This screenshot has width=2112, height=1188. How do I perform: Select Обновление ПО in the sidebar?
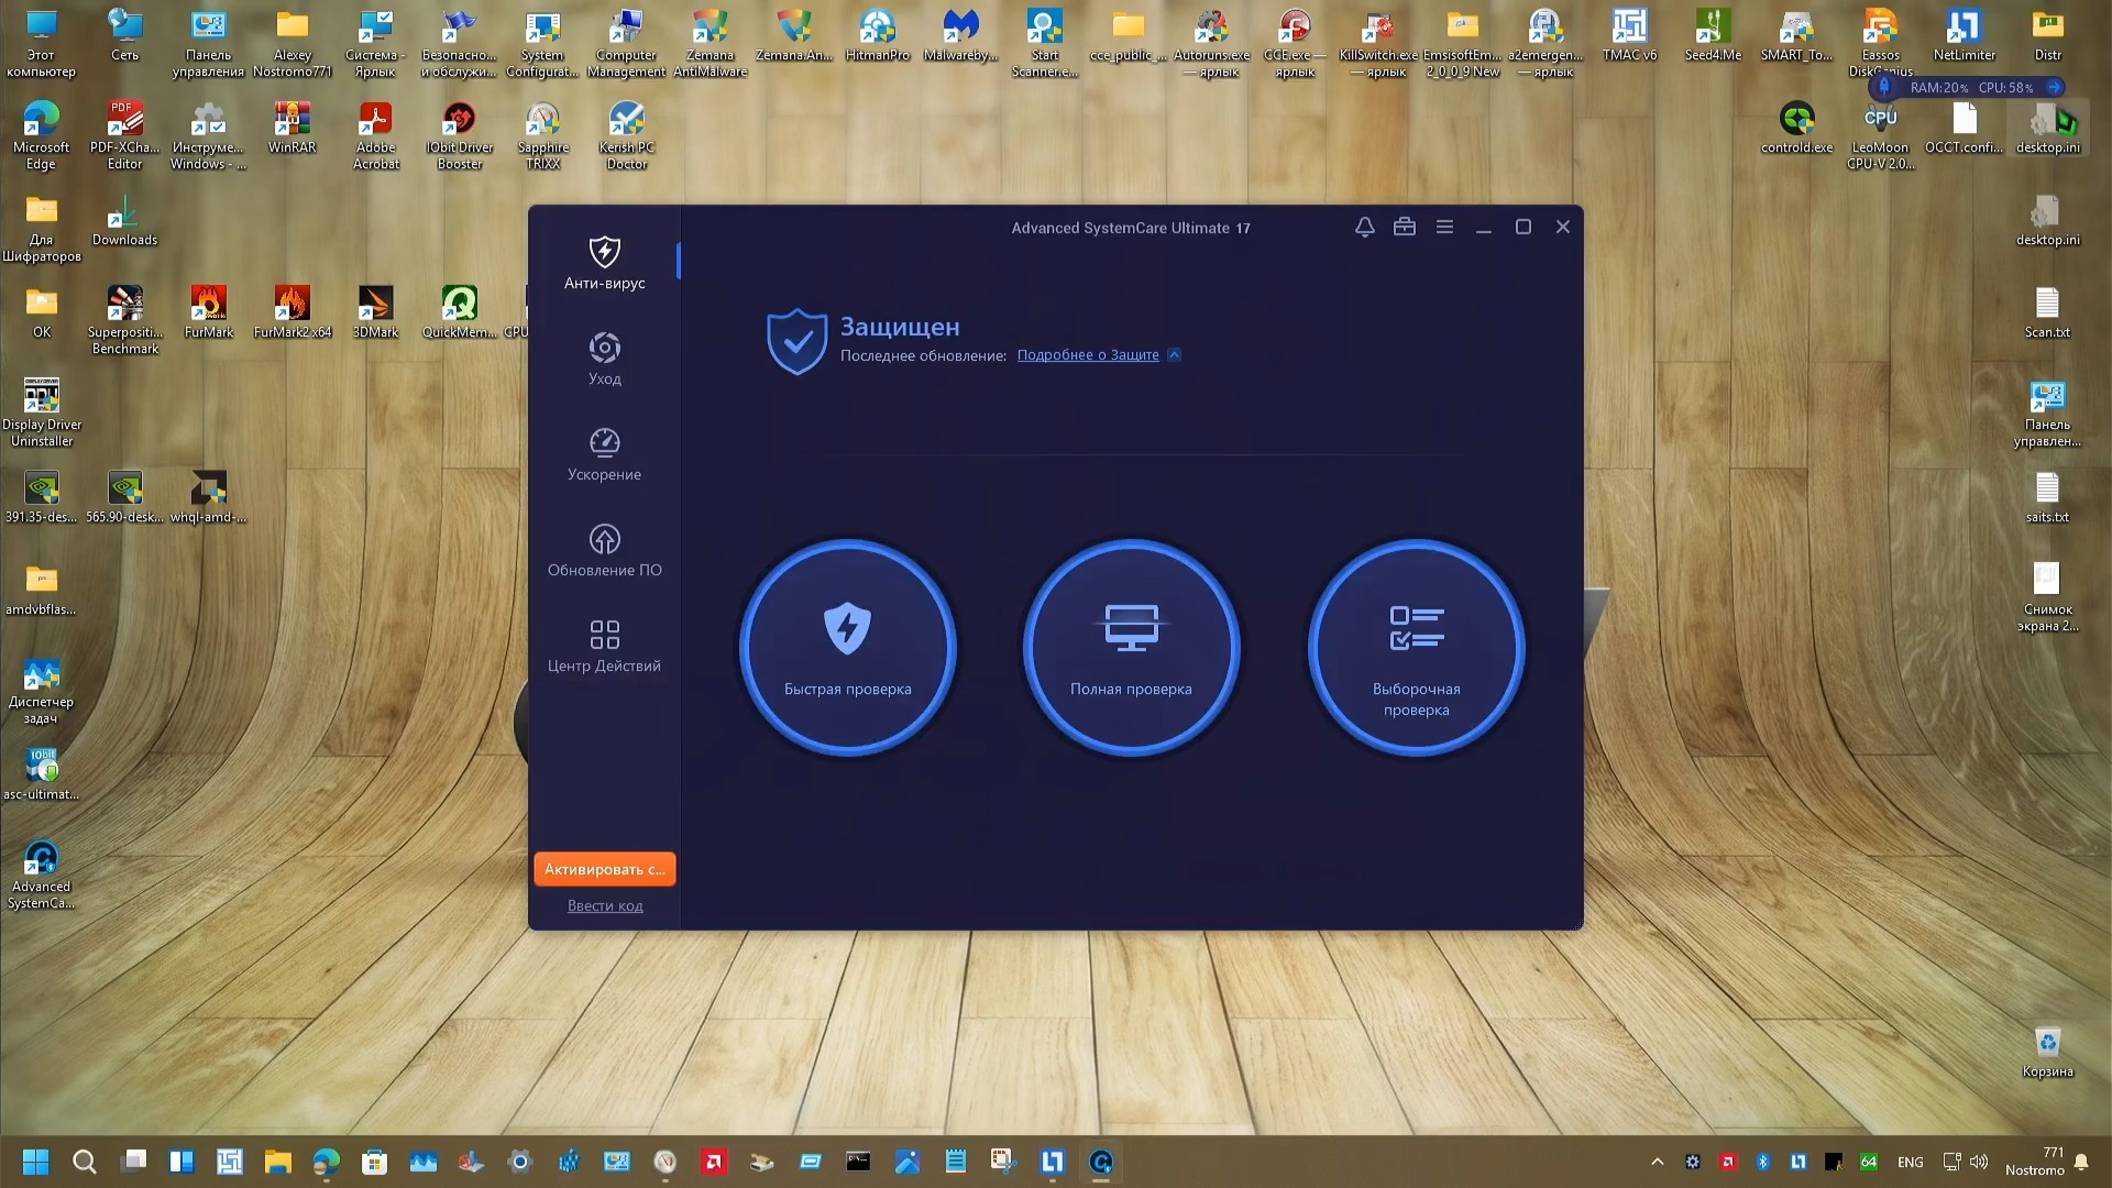point(603,552)
